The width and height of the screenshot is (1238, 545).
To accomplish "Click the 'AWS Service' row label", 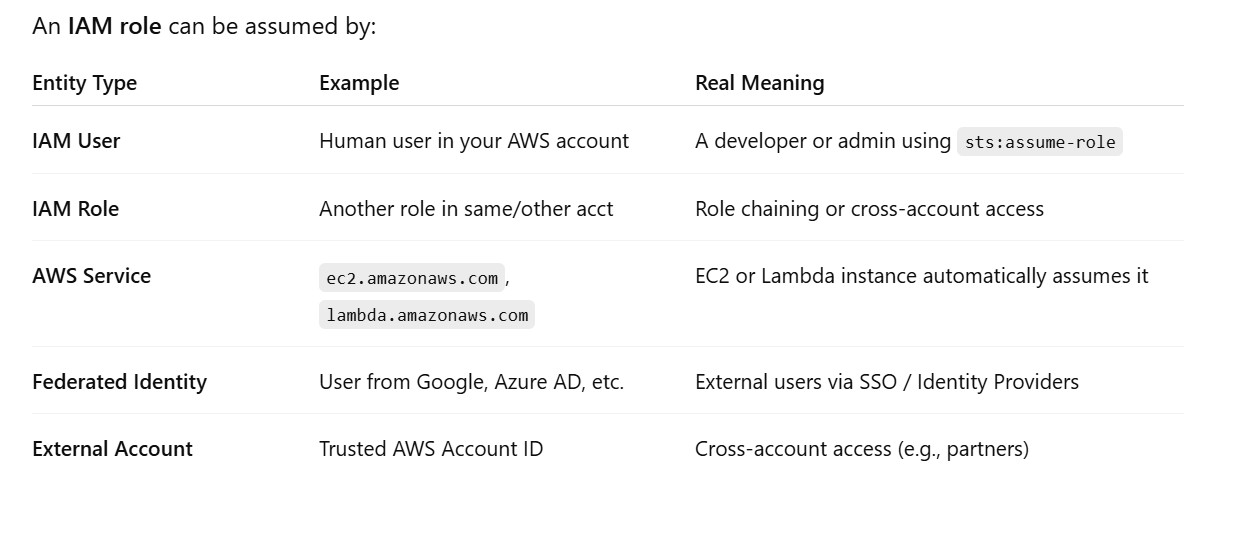I will (x=91, y=276).
